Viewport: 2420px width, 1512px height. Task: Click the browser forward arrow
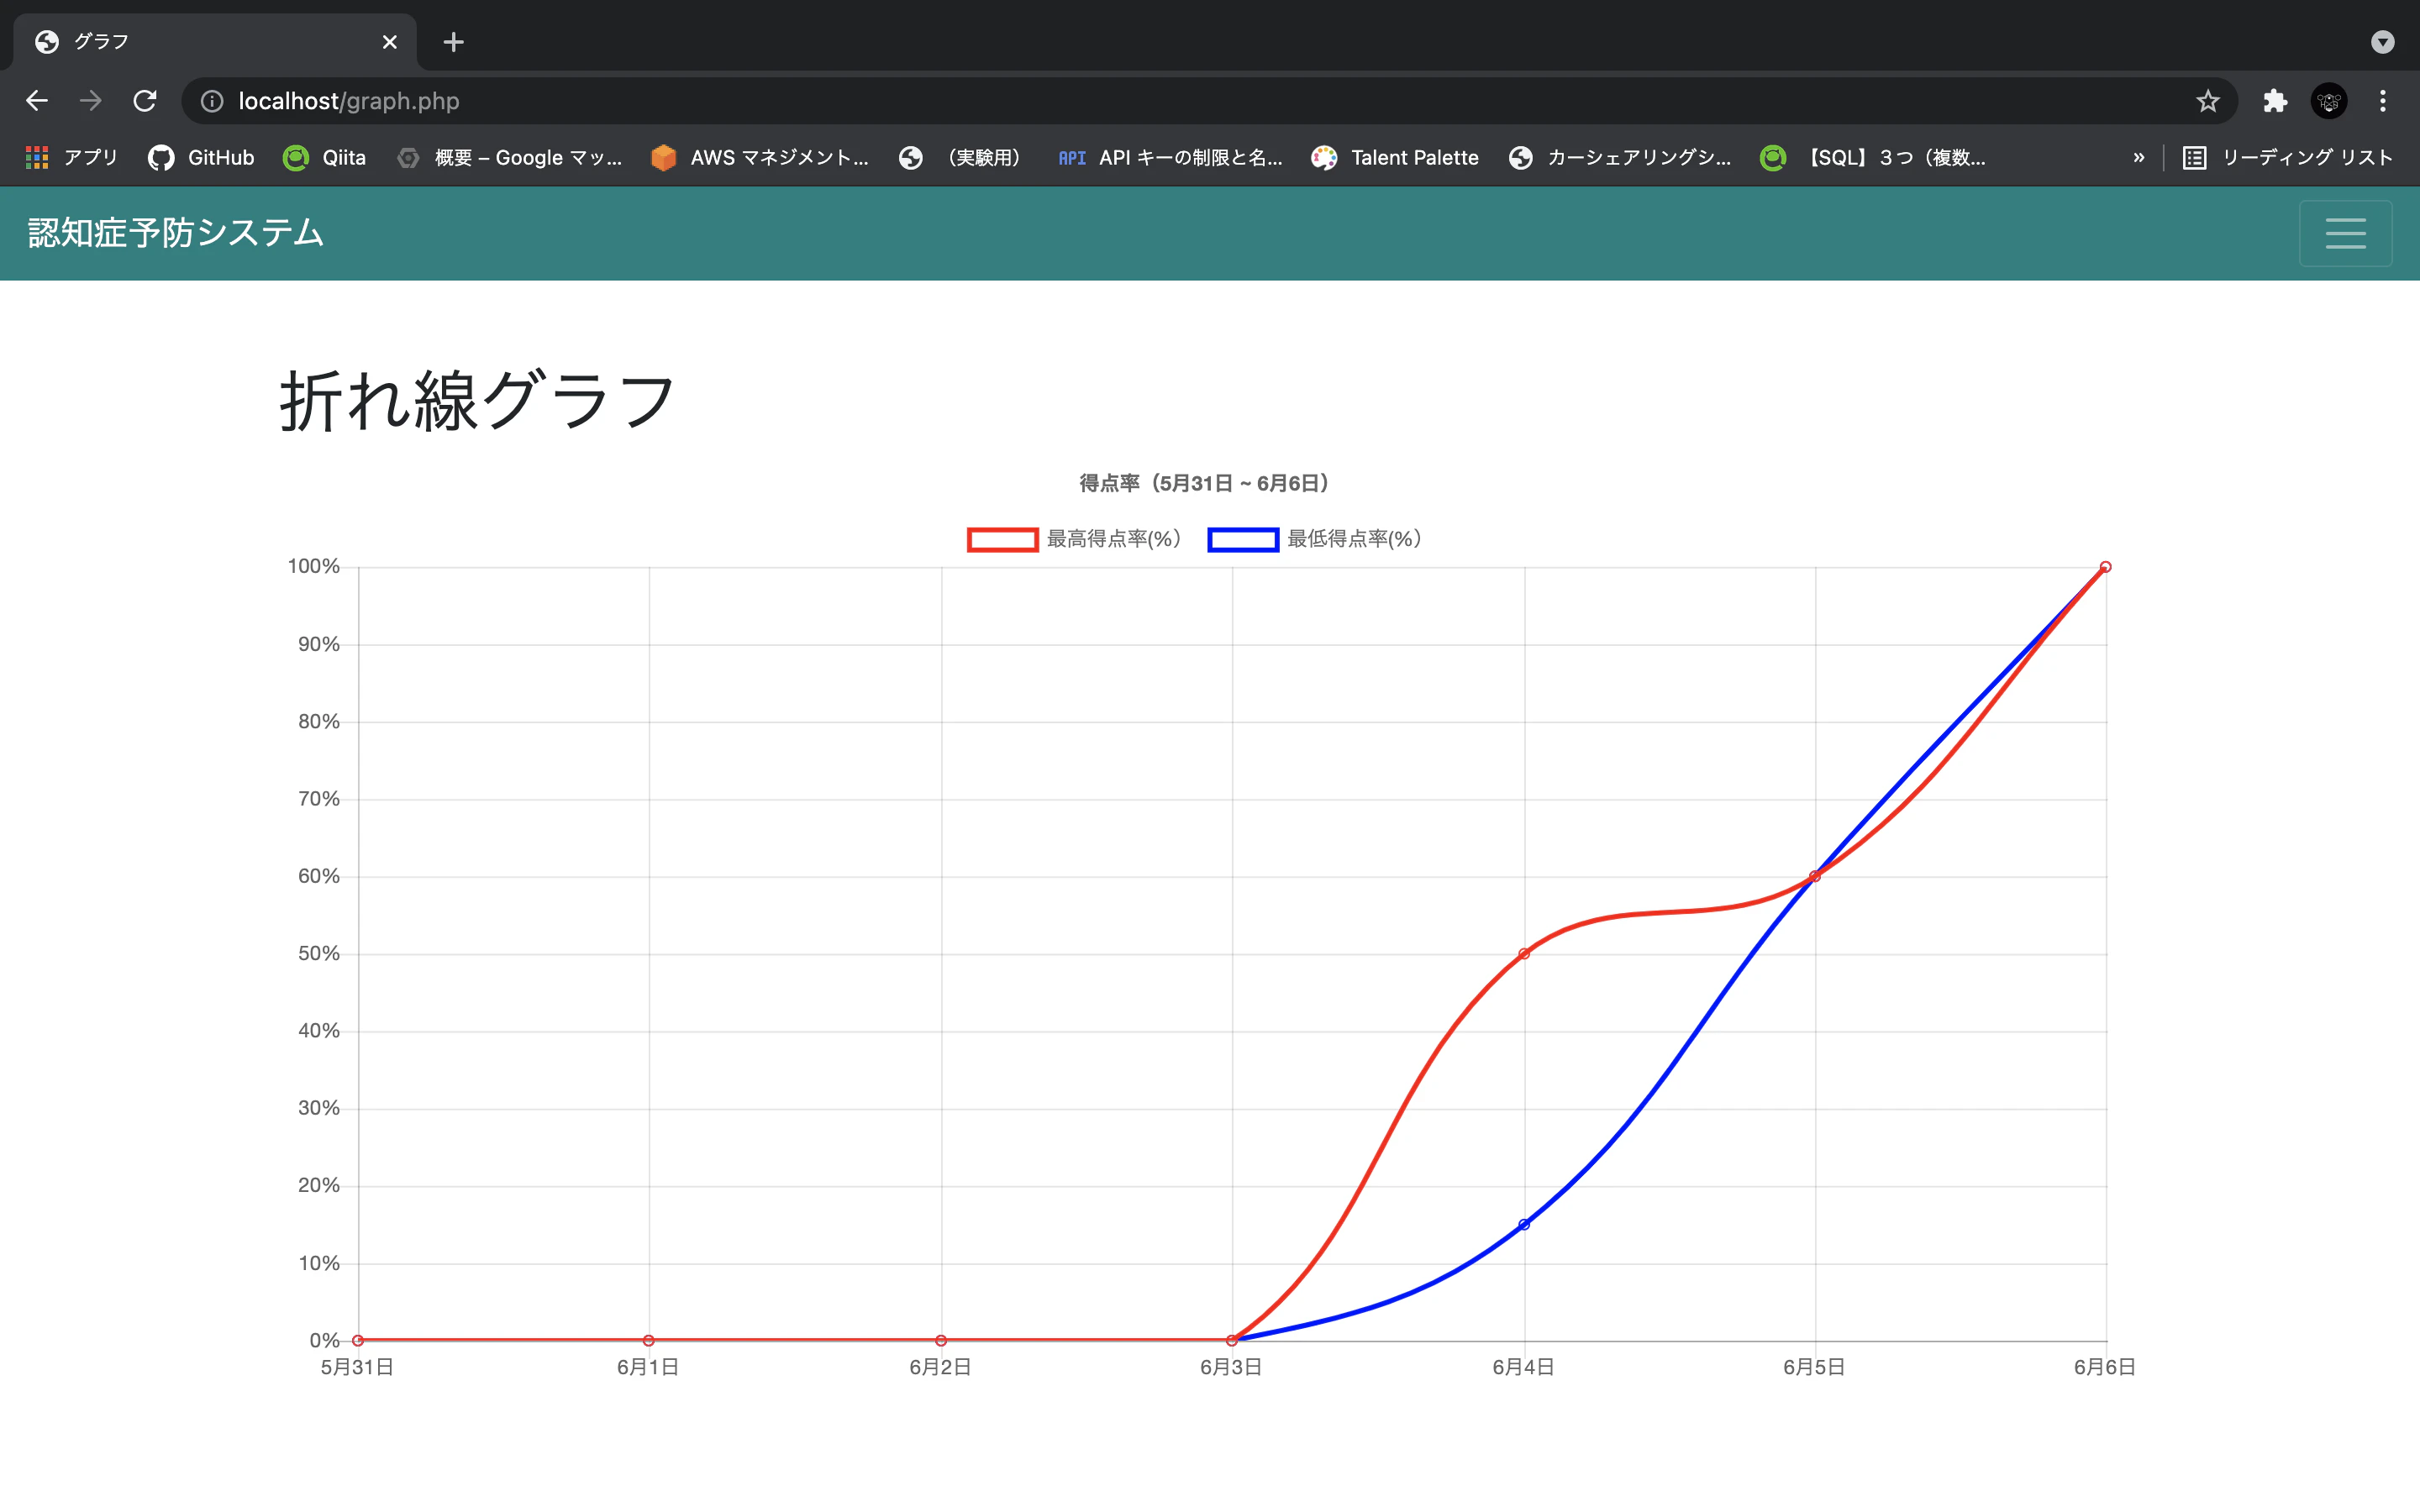91,101
